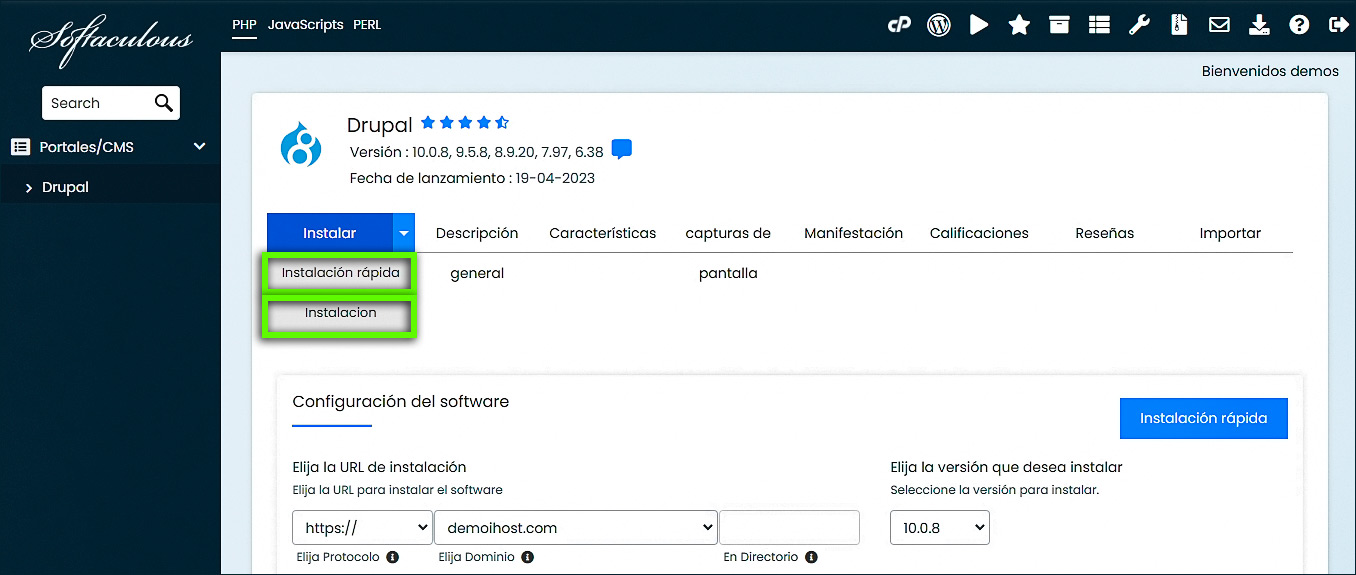Open the email envelope icon
This screenshot has width=1356, height=575.
coord(1219,25)
